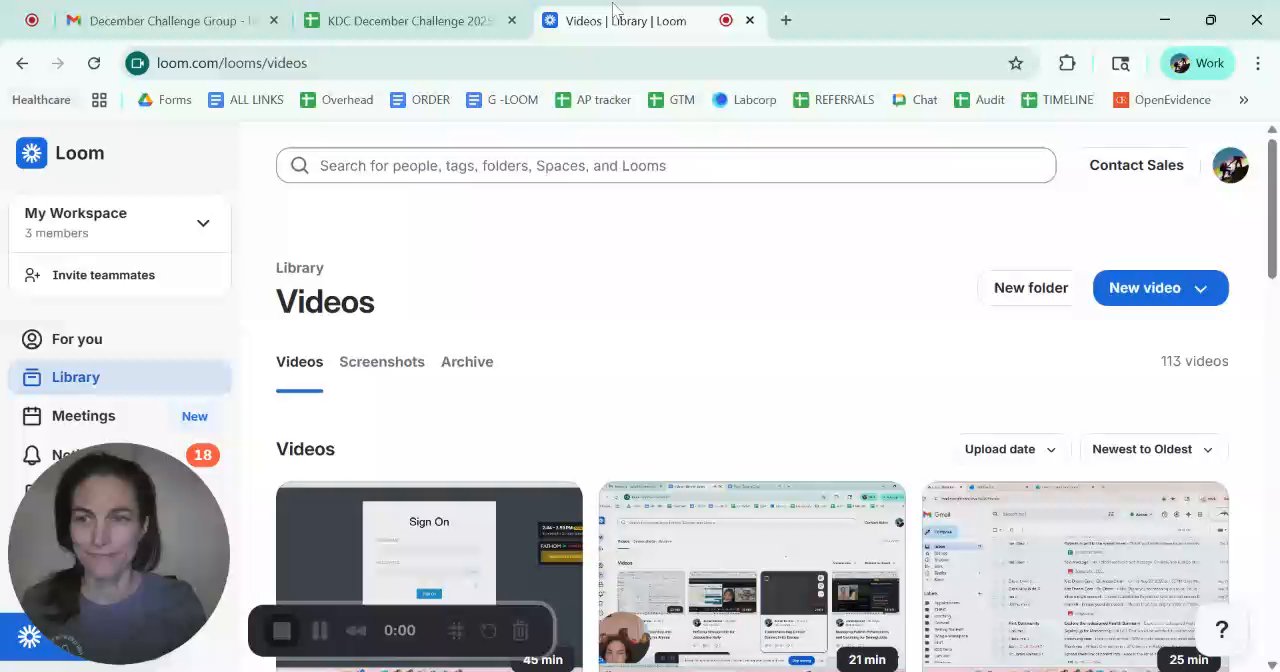Open the 21 min video thumbnail
The width and height of the screenshot is (1280, 672).
[752, 576]
